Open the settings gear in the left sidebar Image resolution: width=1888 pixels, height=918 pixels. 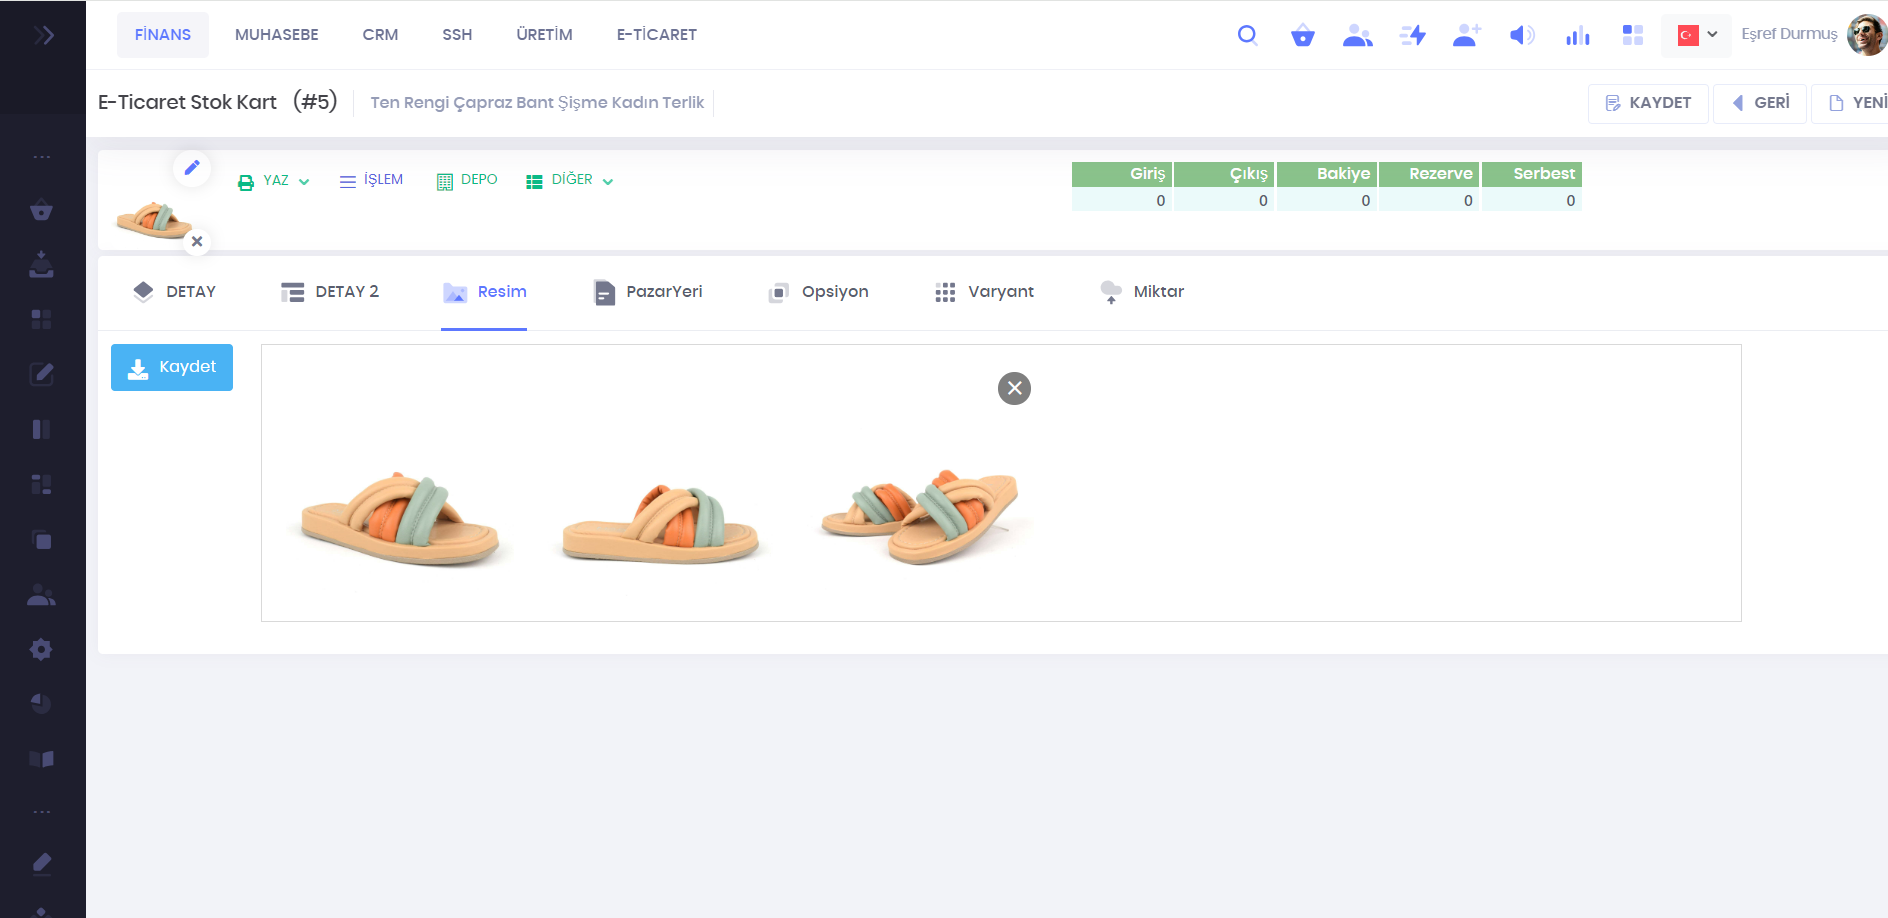pyautogui.click(x=41, y=649)
